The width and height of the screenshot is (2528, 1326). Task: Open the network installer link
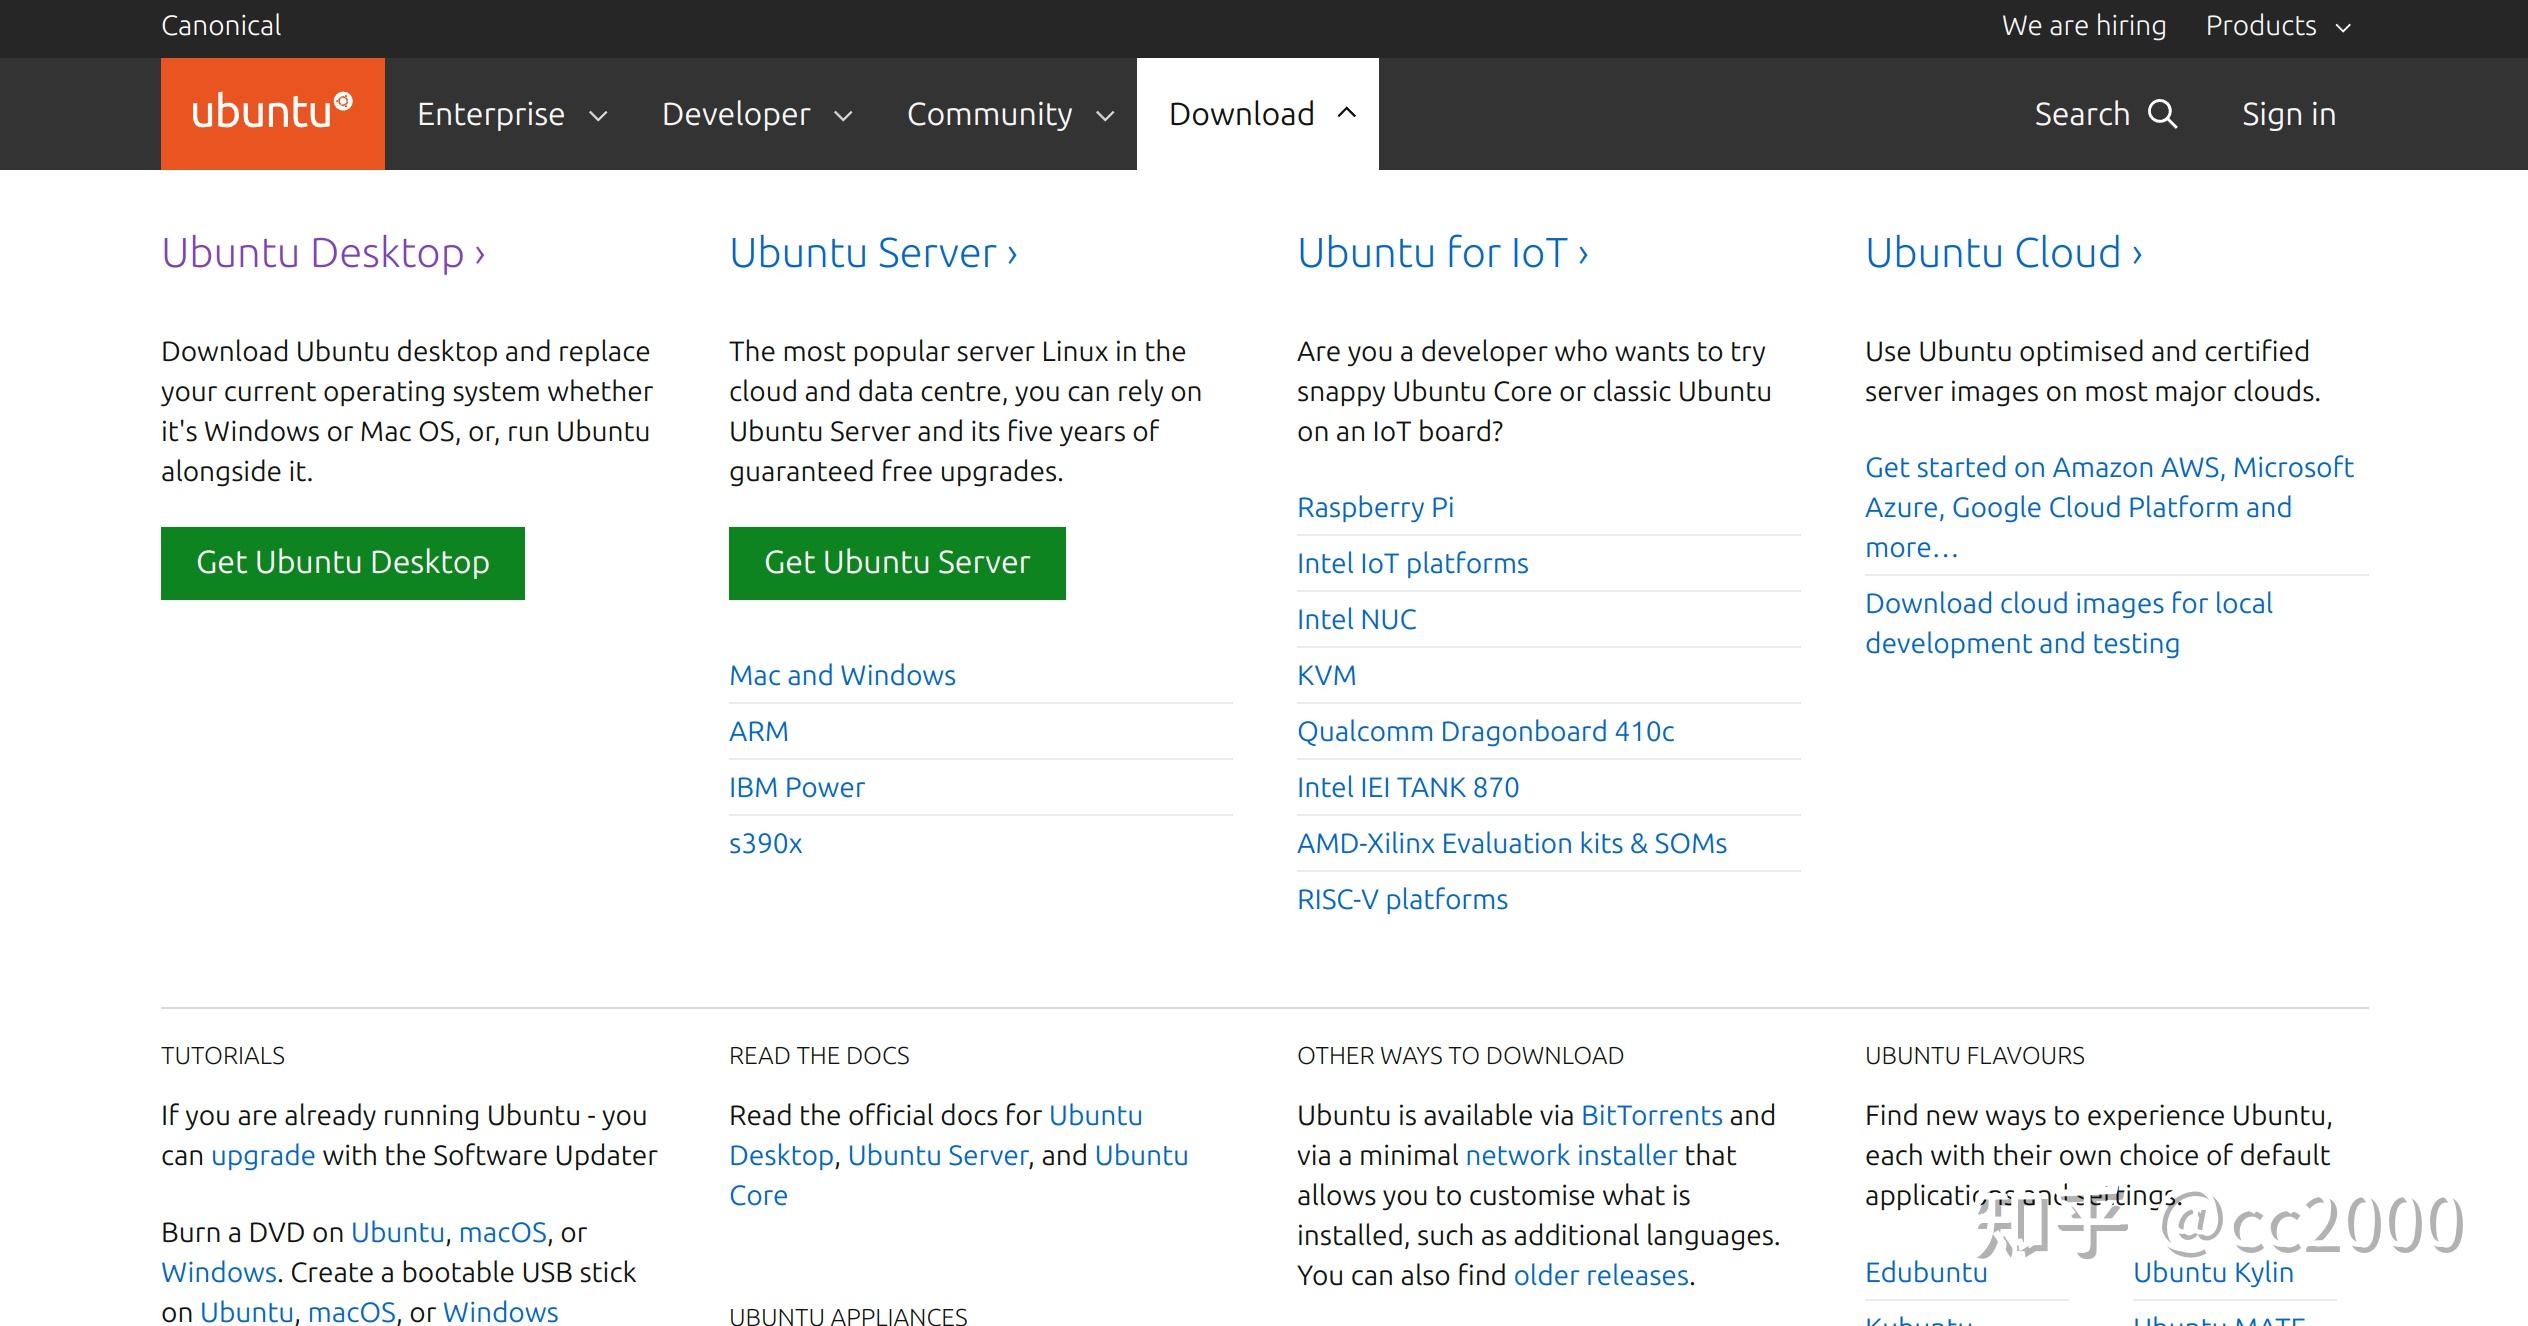click(x=1571, y=1156)
